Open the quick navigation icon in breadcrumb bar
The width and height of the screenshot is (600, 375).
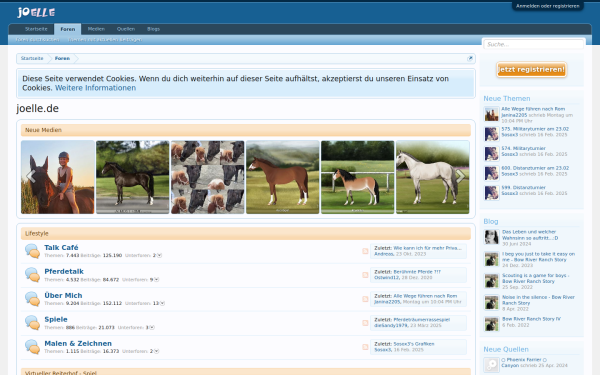point(470,59)
